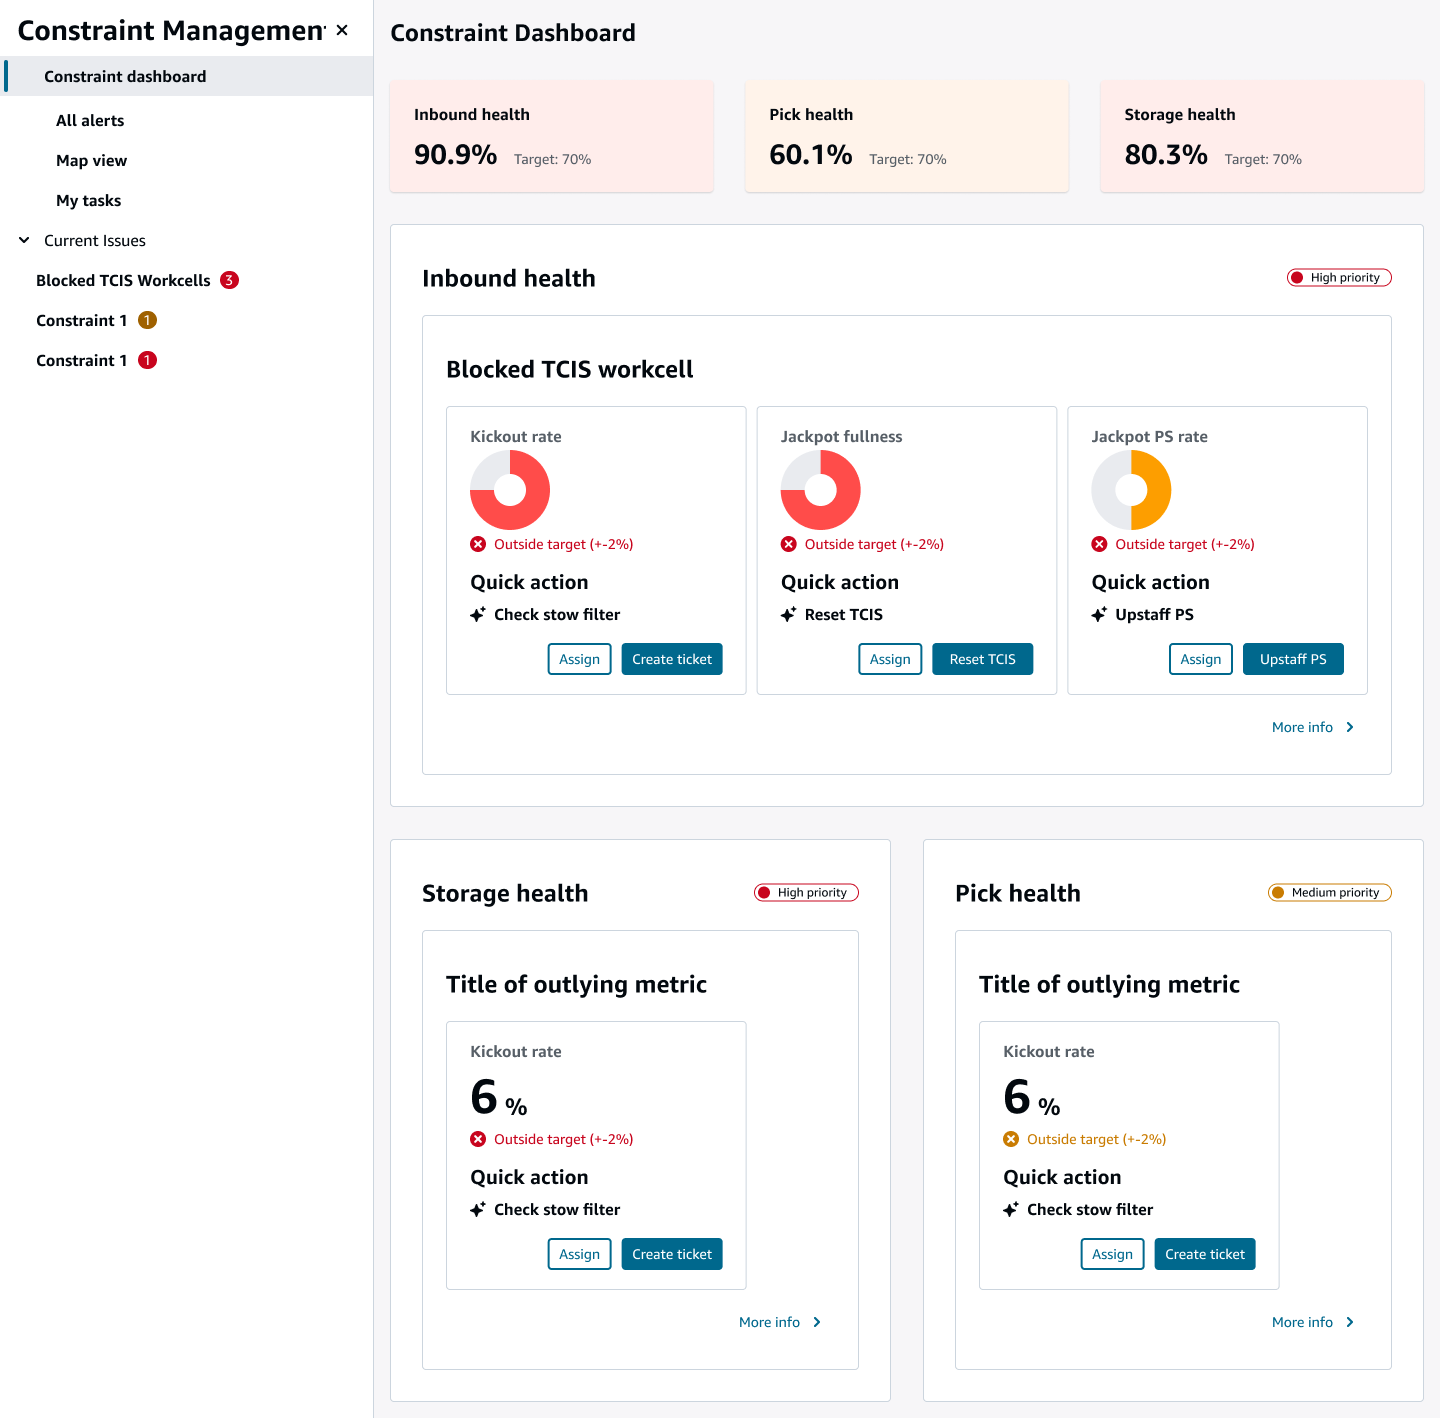Click the Jackpot fullness donut chart
1440x1418 pixels.
821,490
